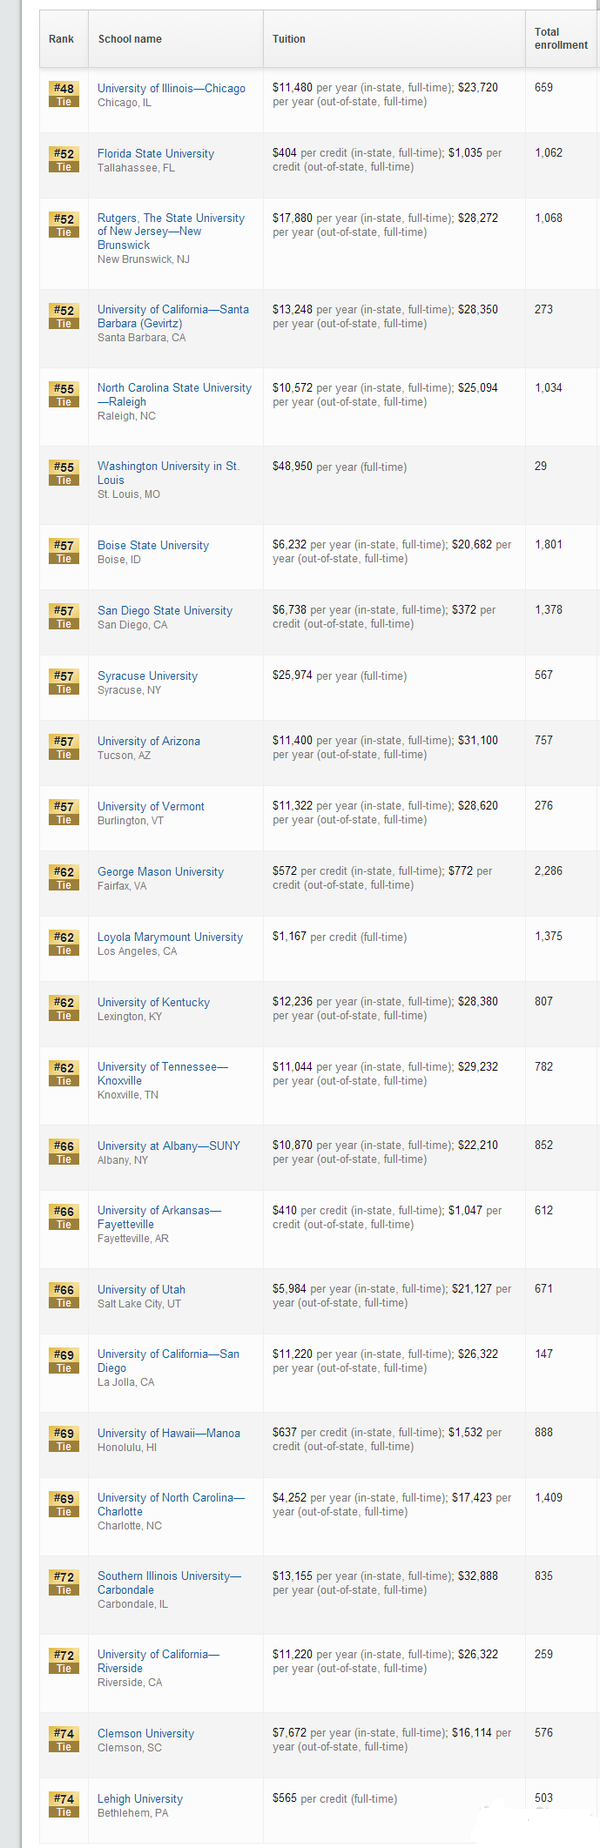Open the Florida State University page
Image resolution: width=600 pixels, height=1848 pixels.
tap(156, 154)
